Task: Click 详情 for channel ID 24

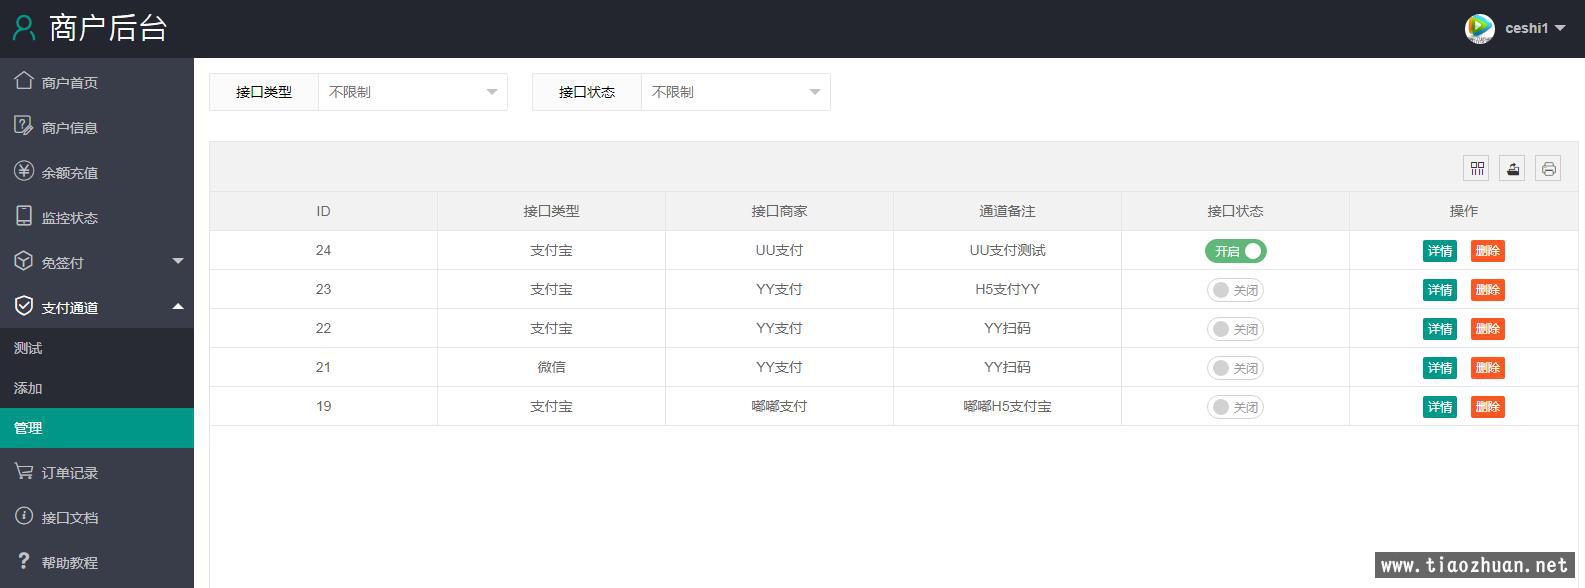Action: point(1439,251)
